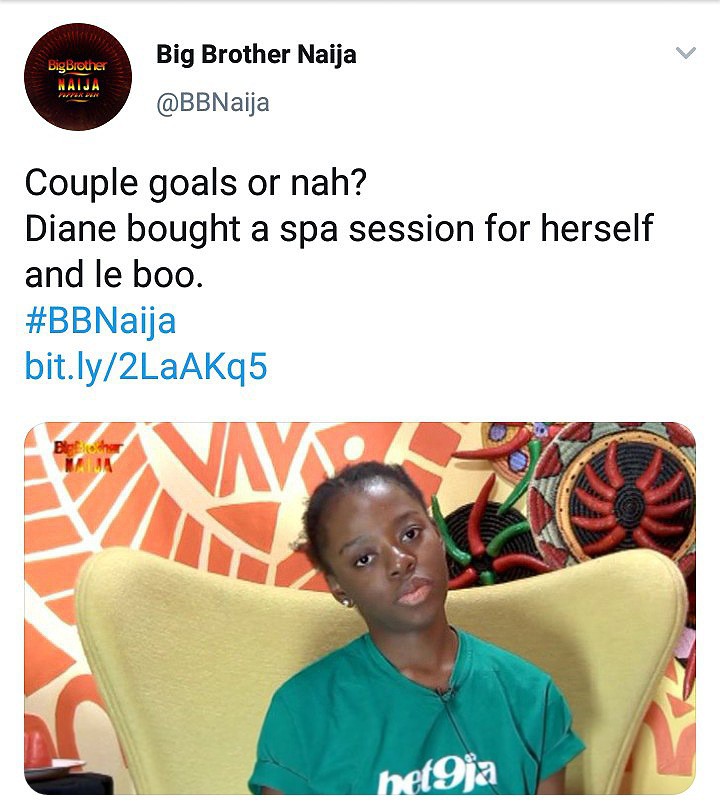This screenshot has height=807, width=720.
Task: Tap the Big Brother Naija watermark in photo
Action: 83,455
